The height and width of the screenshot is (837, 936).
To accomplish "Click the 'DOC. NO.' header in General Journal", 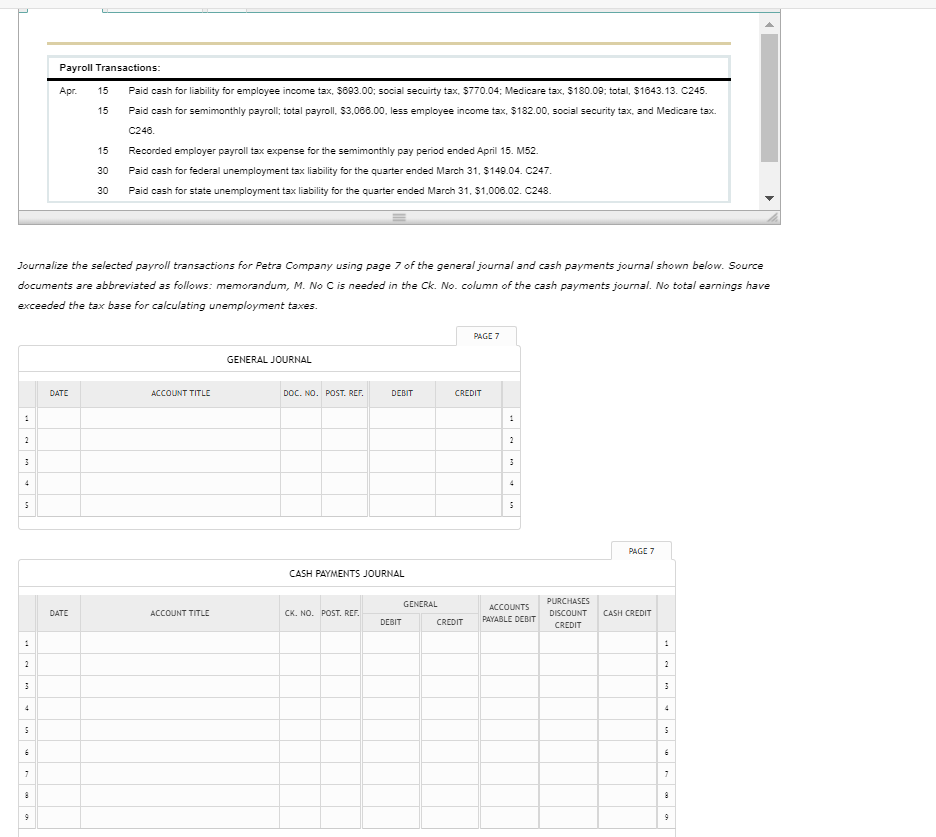I will coord(300,393).
